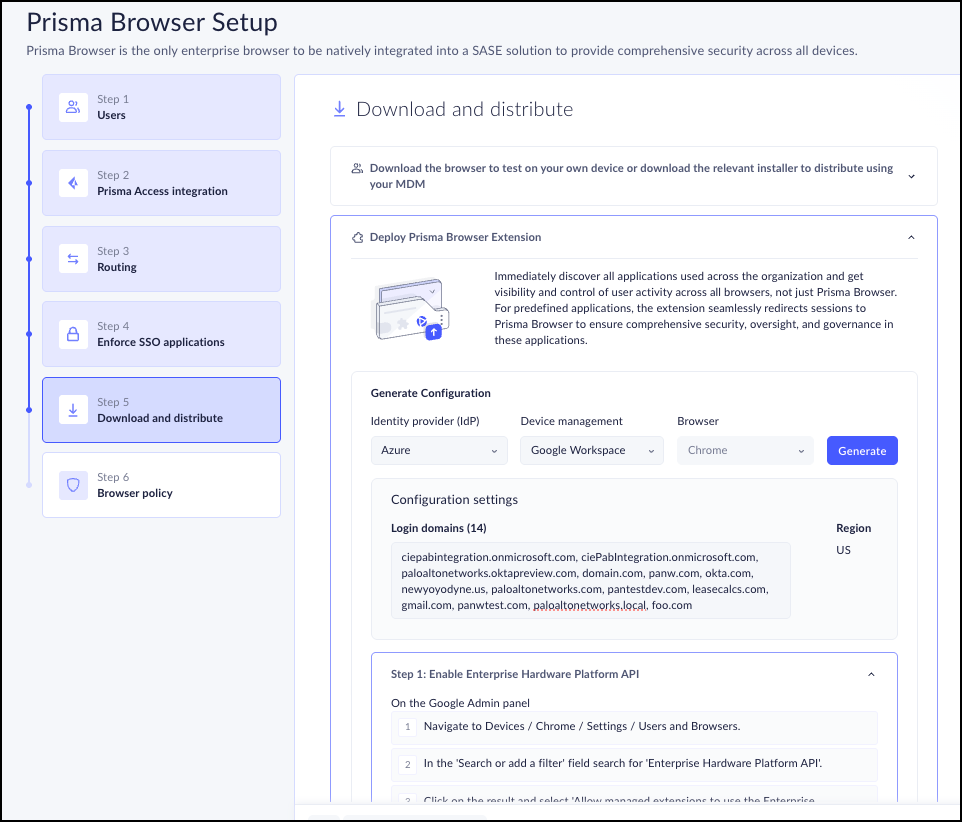
Task: Click the Users step icon
Action: click(73, 107)
